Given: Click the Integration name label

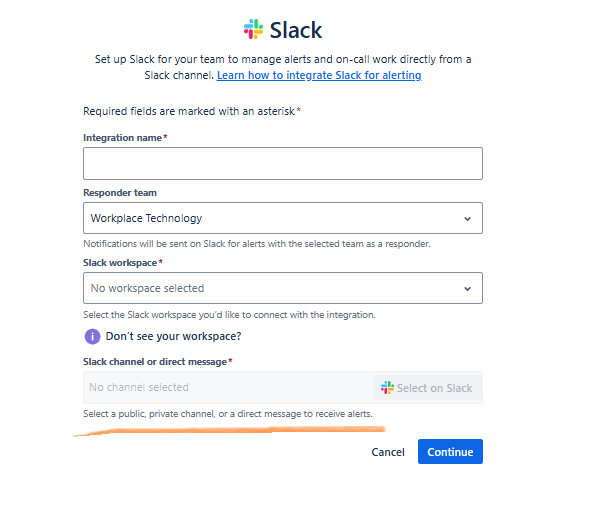Looking at the screenshot, I should (122, 138).
